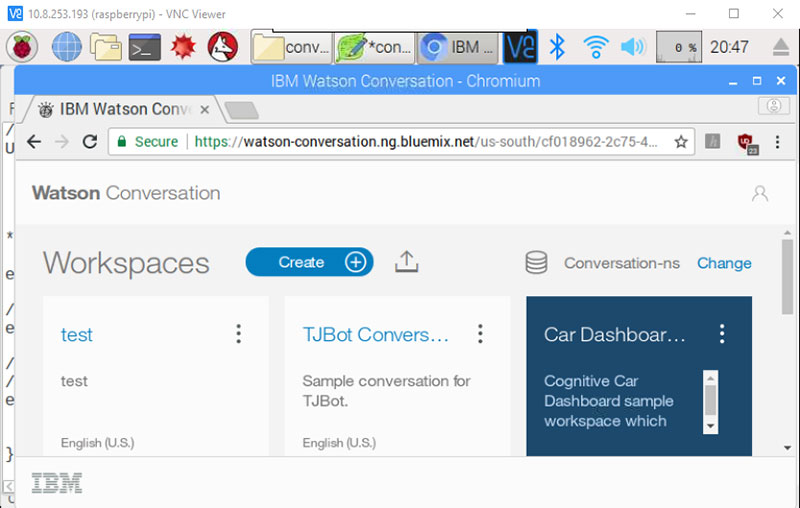Image resolution: width=800 pixels, height=508 pixels.
Task: Open the Chromium profile button
Action: click(x=774, y=106)
